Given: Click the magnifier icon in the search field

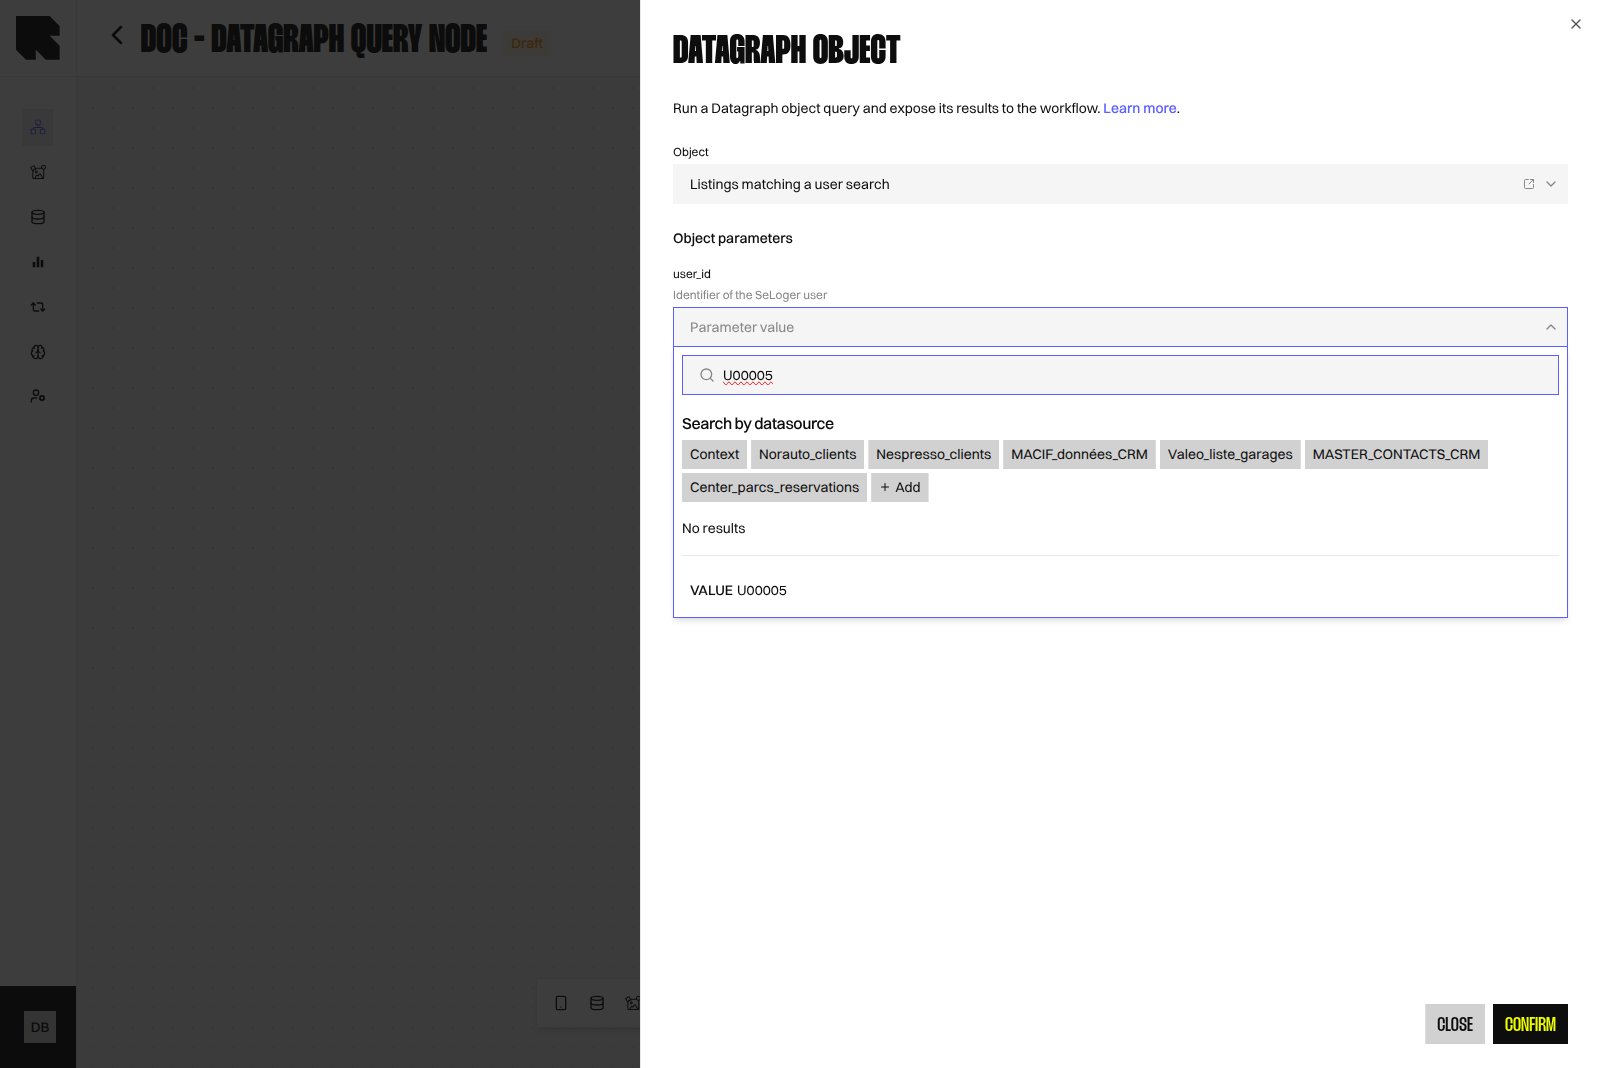Looking at the screenshot, I should (707, 375).
